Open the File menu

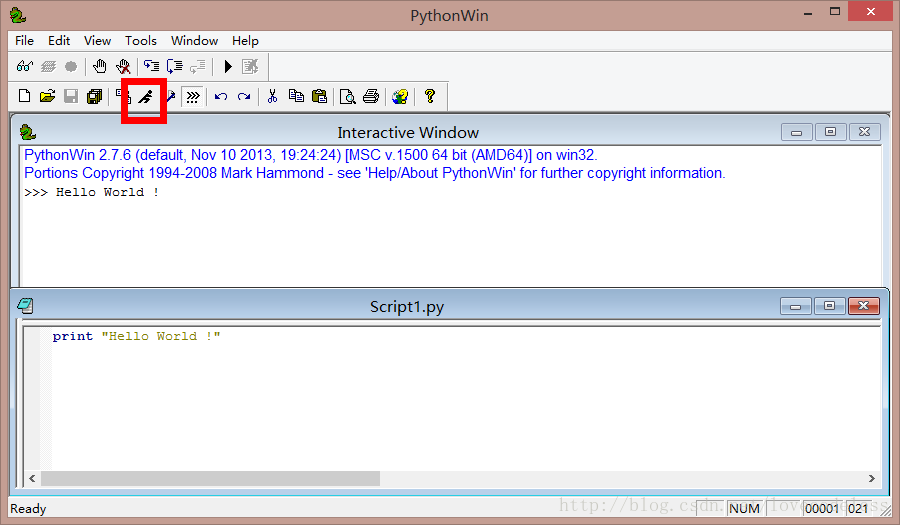click(24, 41)
